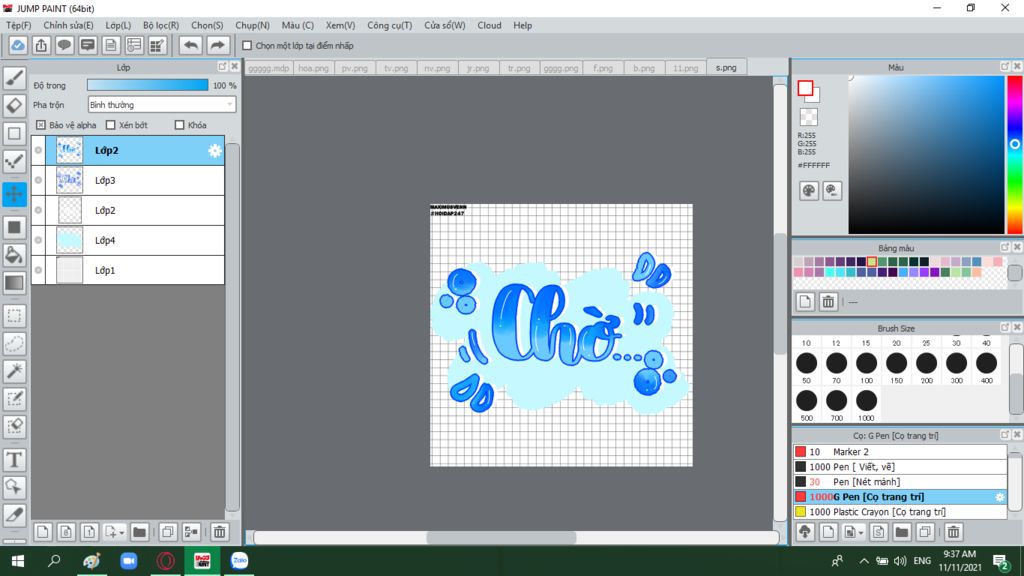The image size is (1024, 576).
Task: Select Plastic Crayon [Cọ trang trí] brush
Action: click(900, 512)
